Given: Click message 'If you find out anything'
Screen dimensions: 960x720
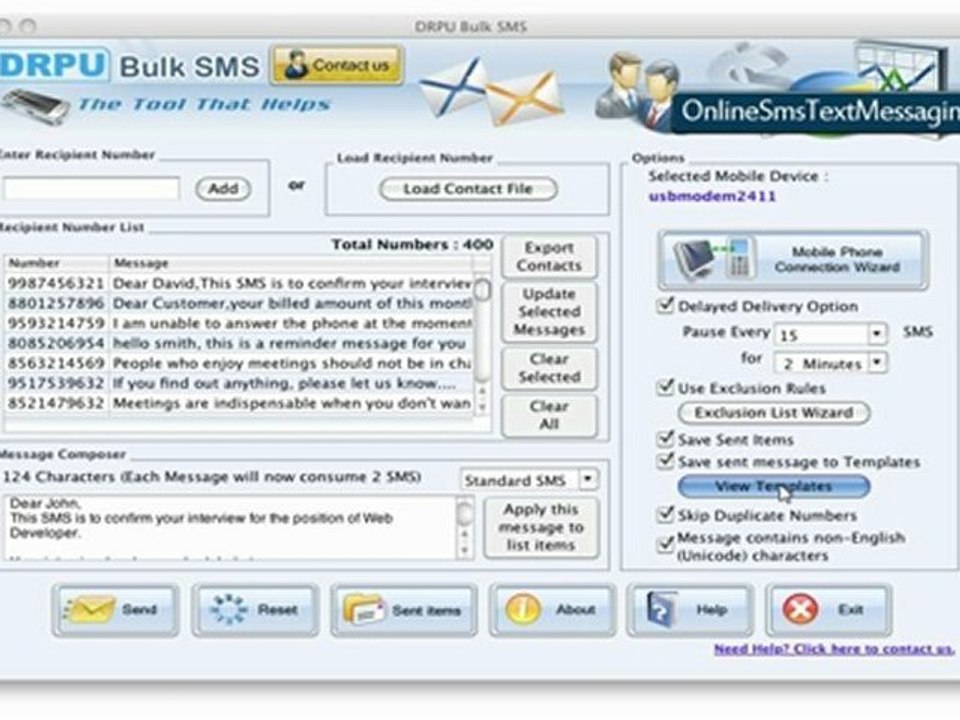Looking at the screenshot, I should click(x=284, y=383).
